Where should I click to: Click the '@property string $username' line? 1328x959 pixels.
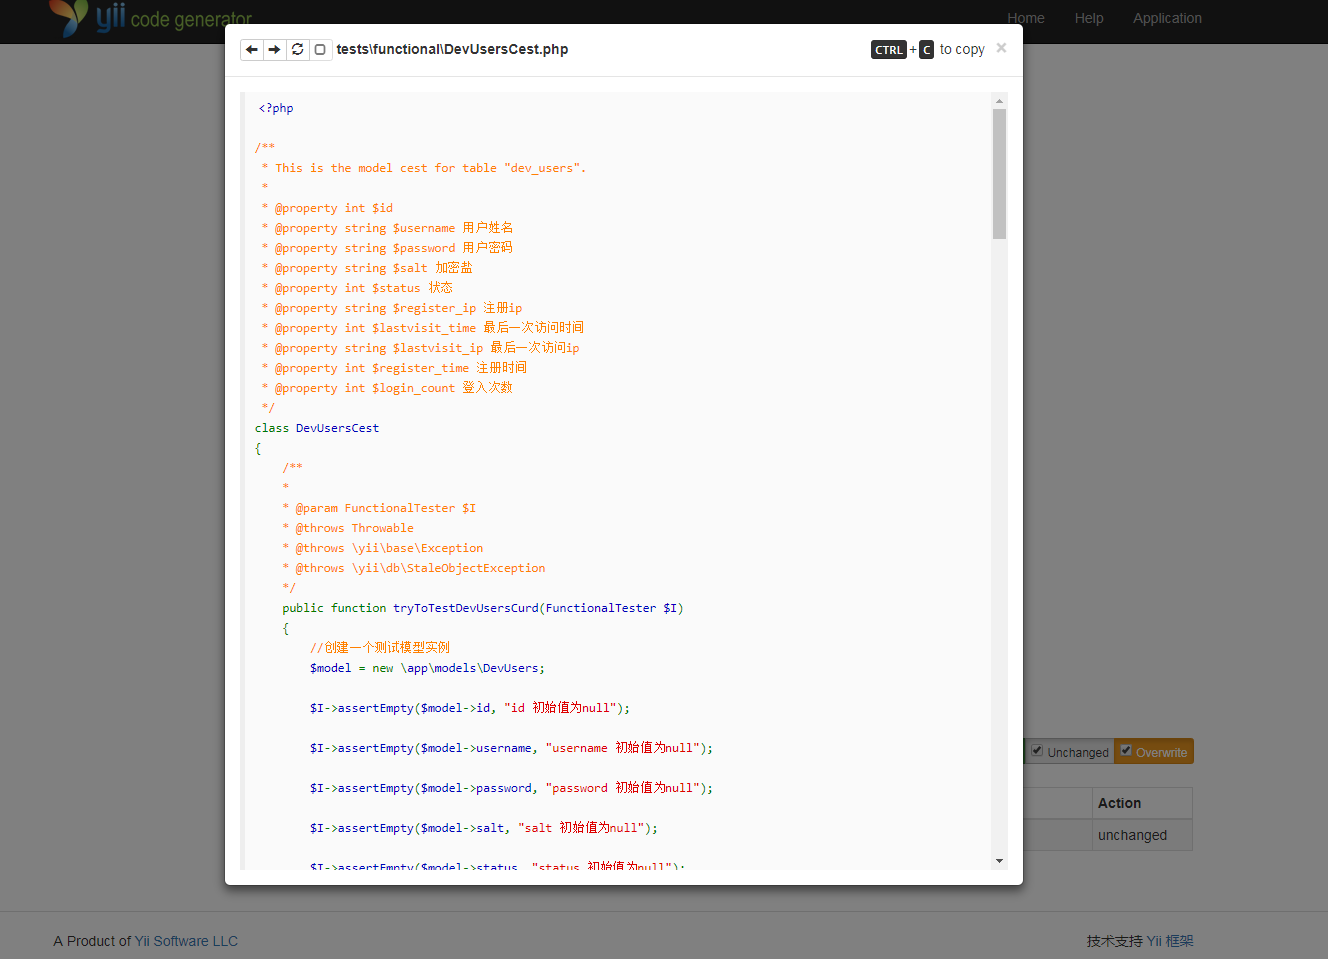click(387, 228)
